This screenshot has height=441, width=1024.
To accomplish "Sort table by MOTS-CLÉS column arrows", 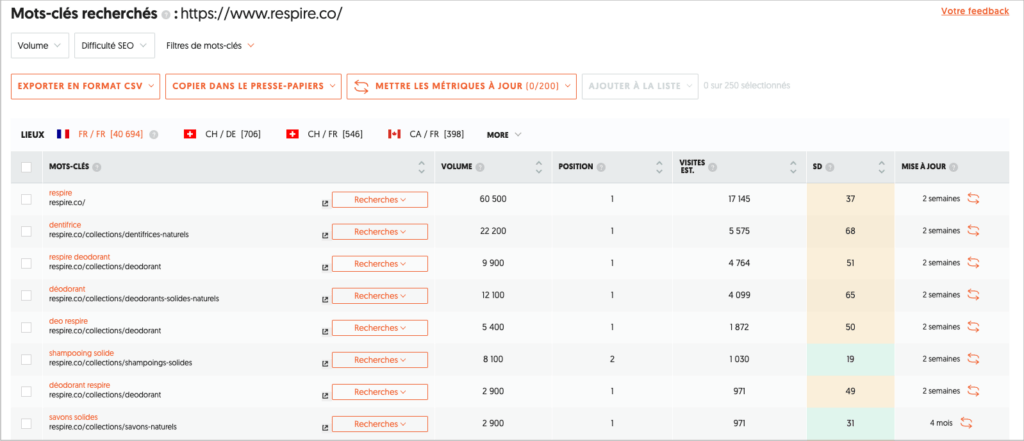I will pos(421,167).
